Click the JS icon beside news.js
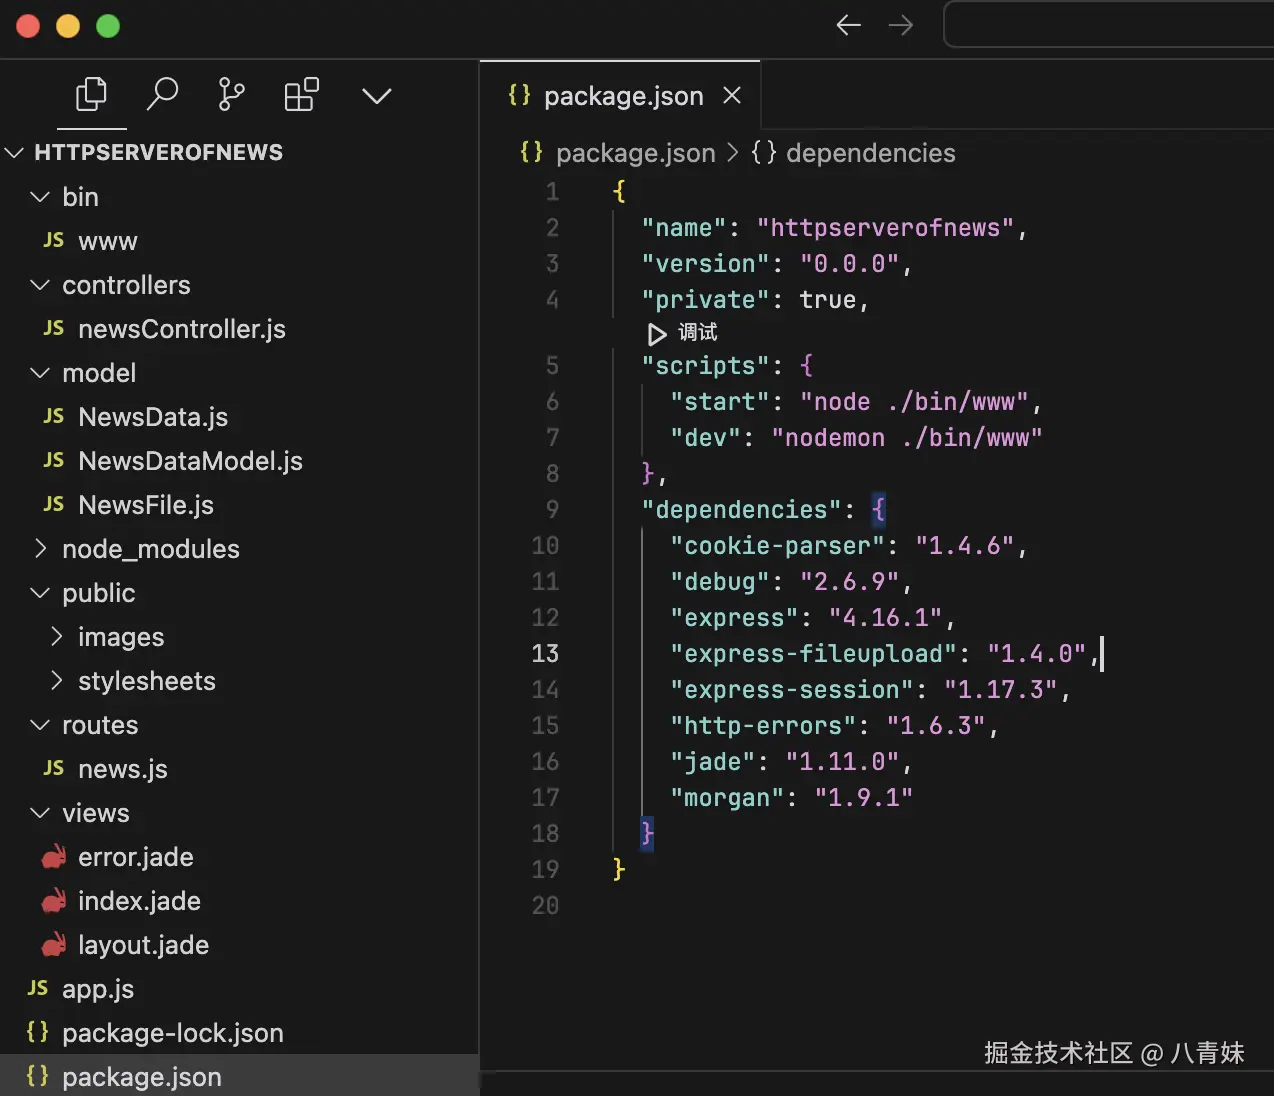1274x1096 pixels. [54, 768]
